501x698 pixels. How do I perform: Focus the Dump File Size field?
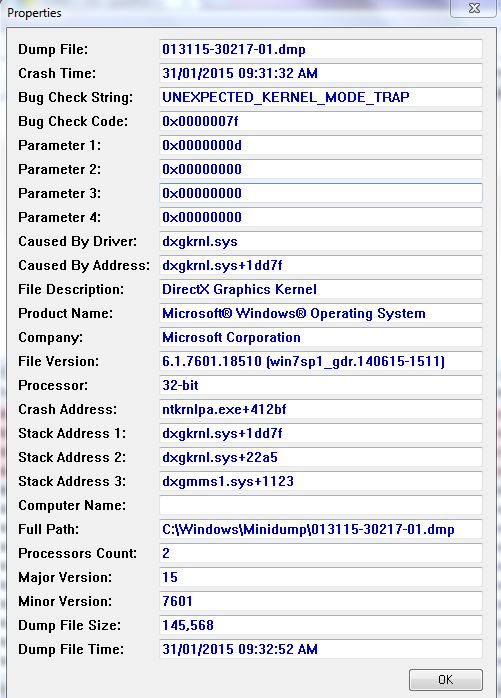coord(321,625)
